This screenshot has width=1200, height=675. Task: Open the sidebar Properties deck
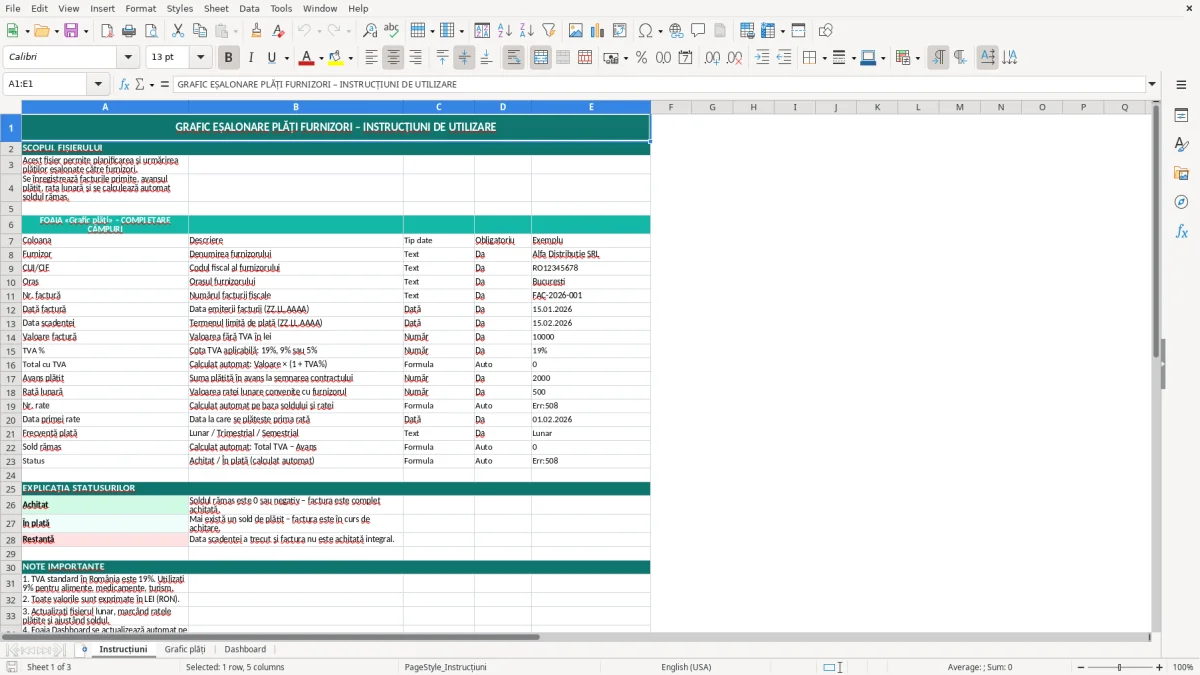pos(1181,116)
